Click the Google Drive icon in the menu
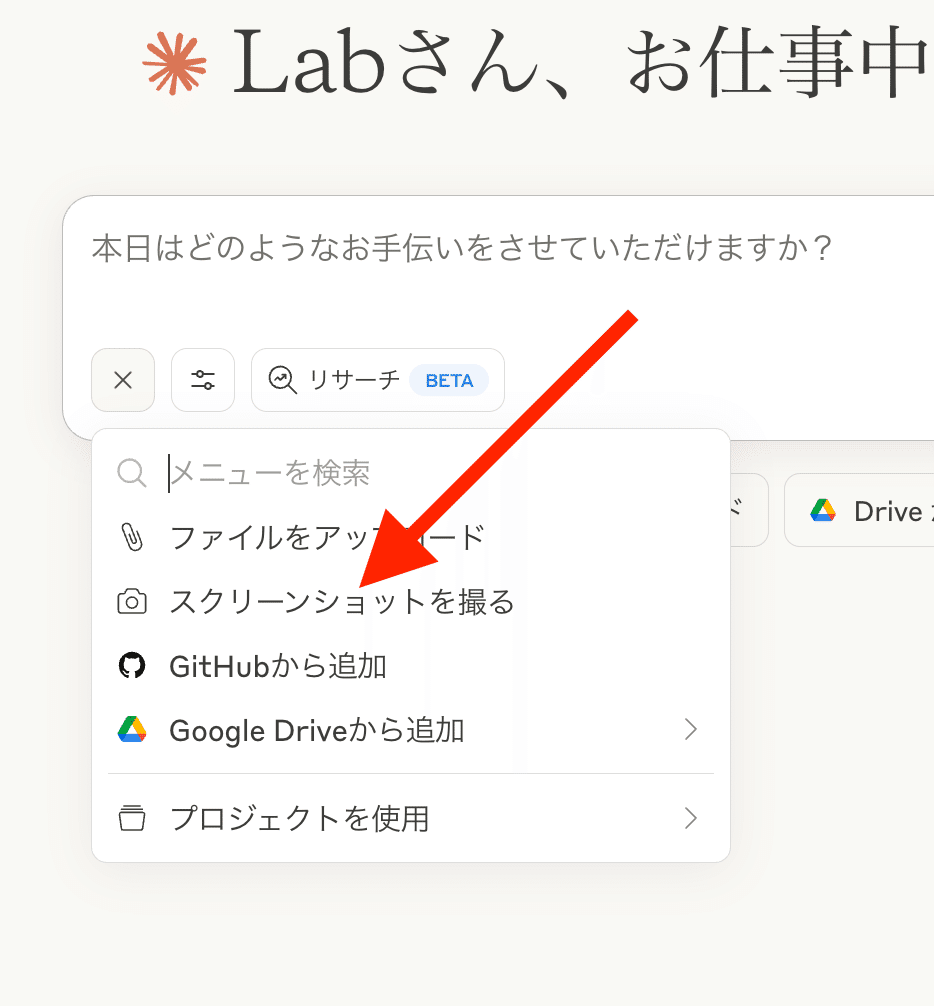The width and height of the screenshot is (934, 1006). coord(132,730)
